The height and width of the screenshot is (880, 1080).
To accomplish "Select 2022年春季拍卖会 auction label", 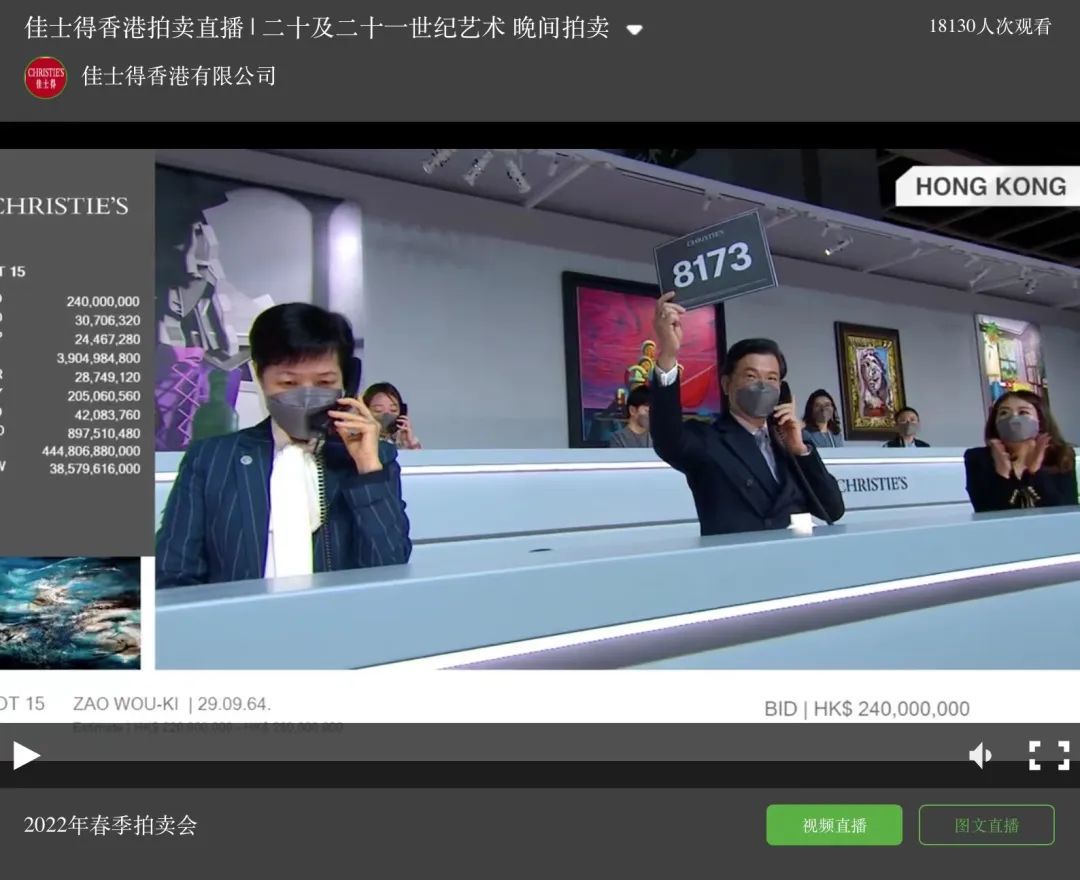I will click(110, 824).
